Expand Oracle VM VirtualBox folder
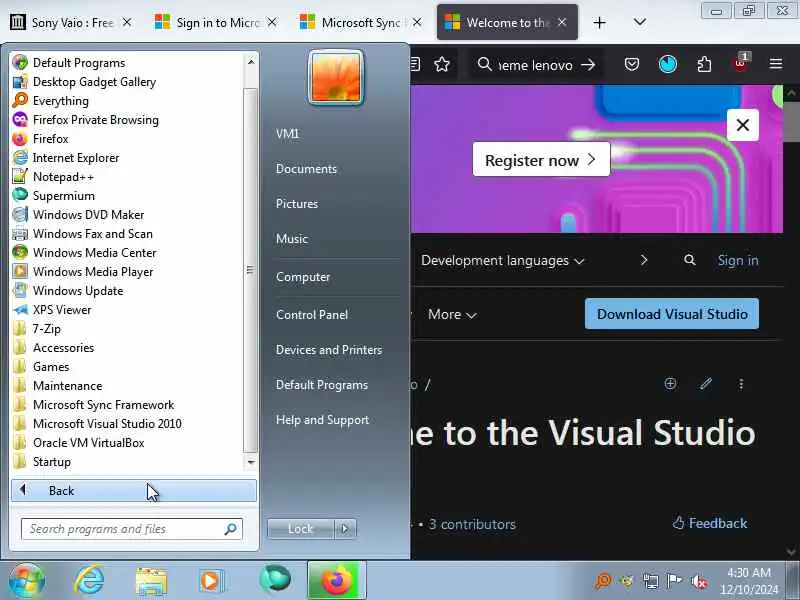Screen dimensions: 800x600 [79, 442]
